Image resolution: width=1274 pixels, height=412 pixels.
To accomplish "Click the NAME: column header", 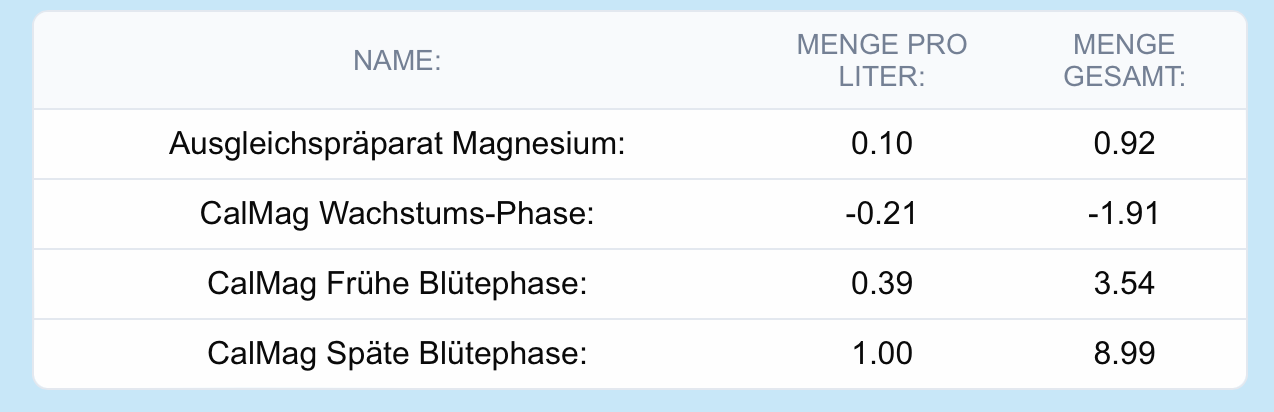I will (x=397, y=61).
